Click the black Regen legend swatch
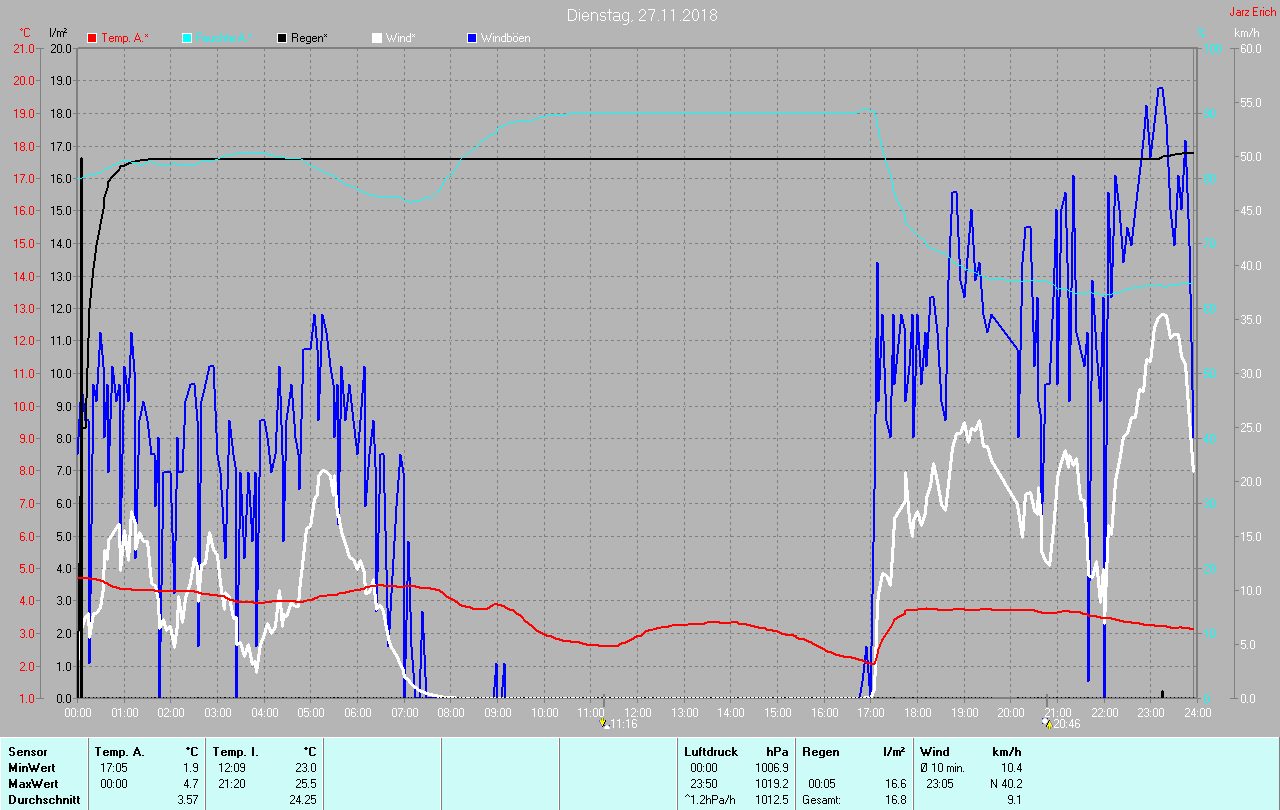1280x810 pixels. click(x=283, y=38)
